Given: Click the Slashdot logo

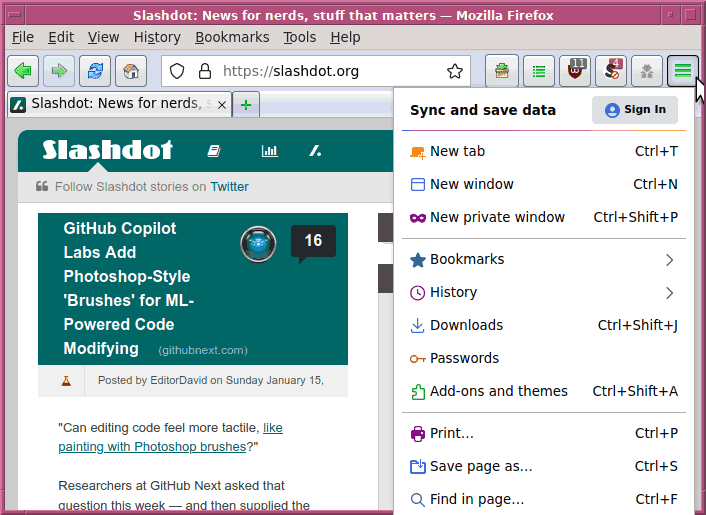Looking at the screenshot, I should point(108,150).
